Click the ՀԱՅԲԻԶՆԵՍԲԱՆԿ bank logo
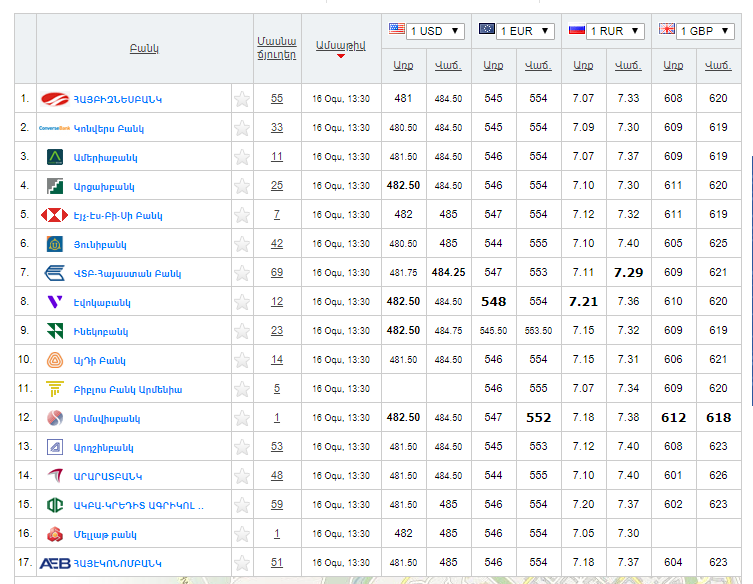The image size is (753, 584). (x=55, y=99)
